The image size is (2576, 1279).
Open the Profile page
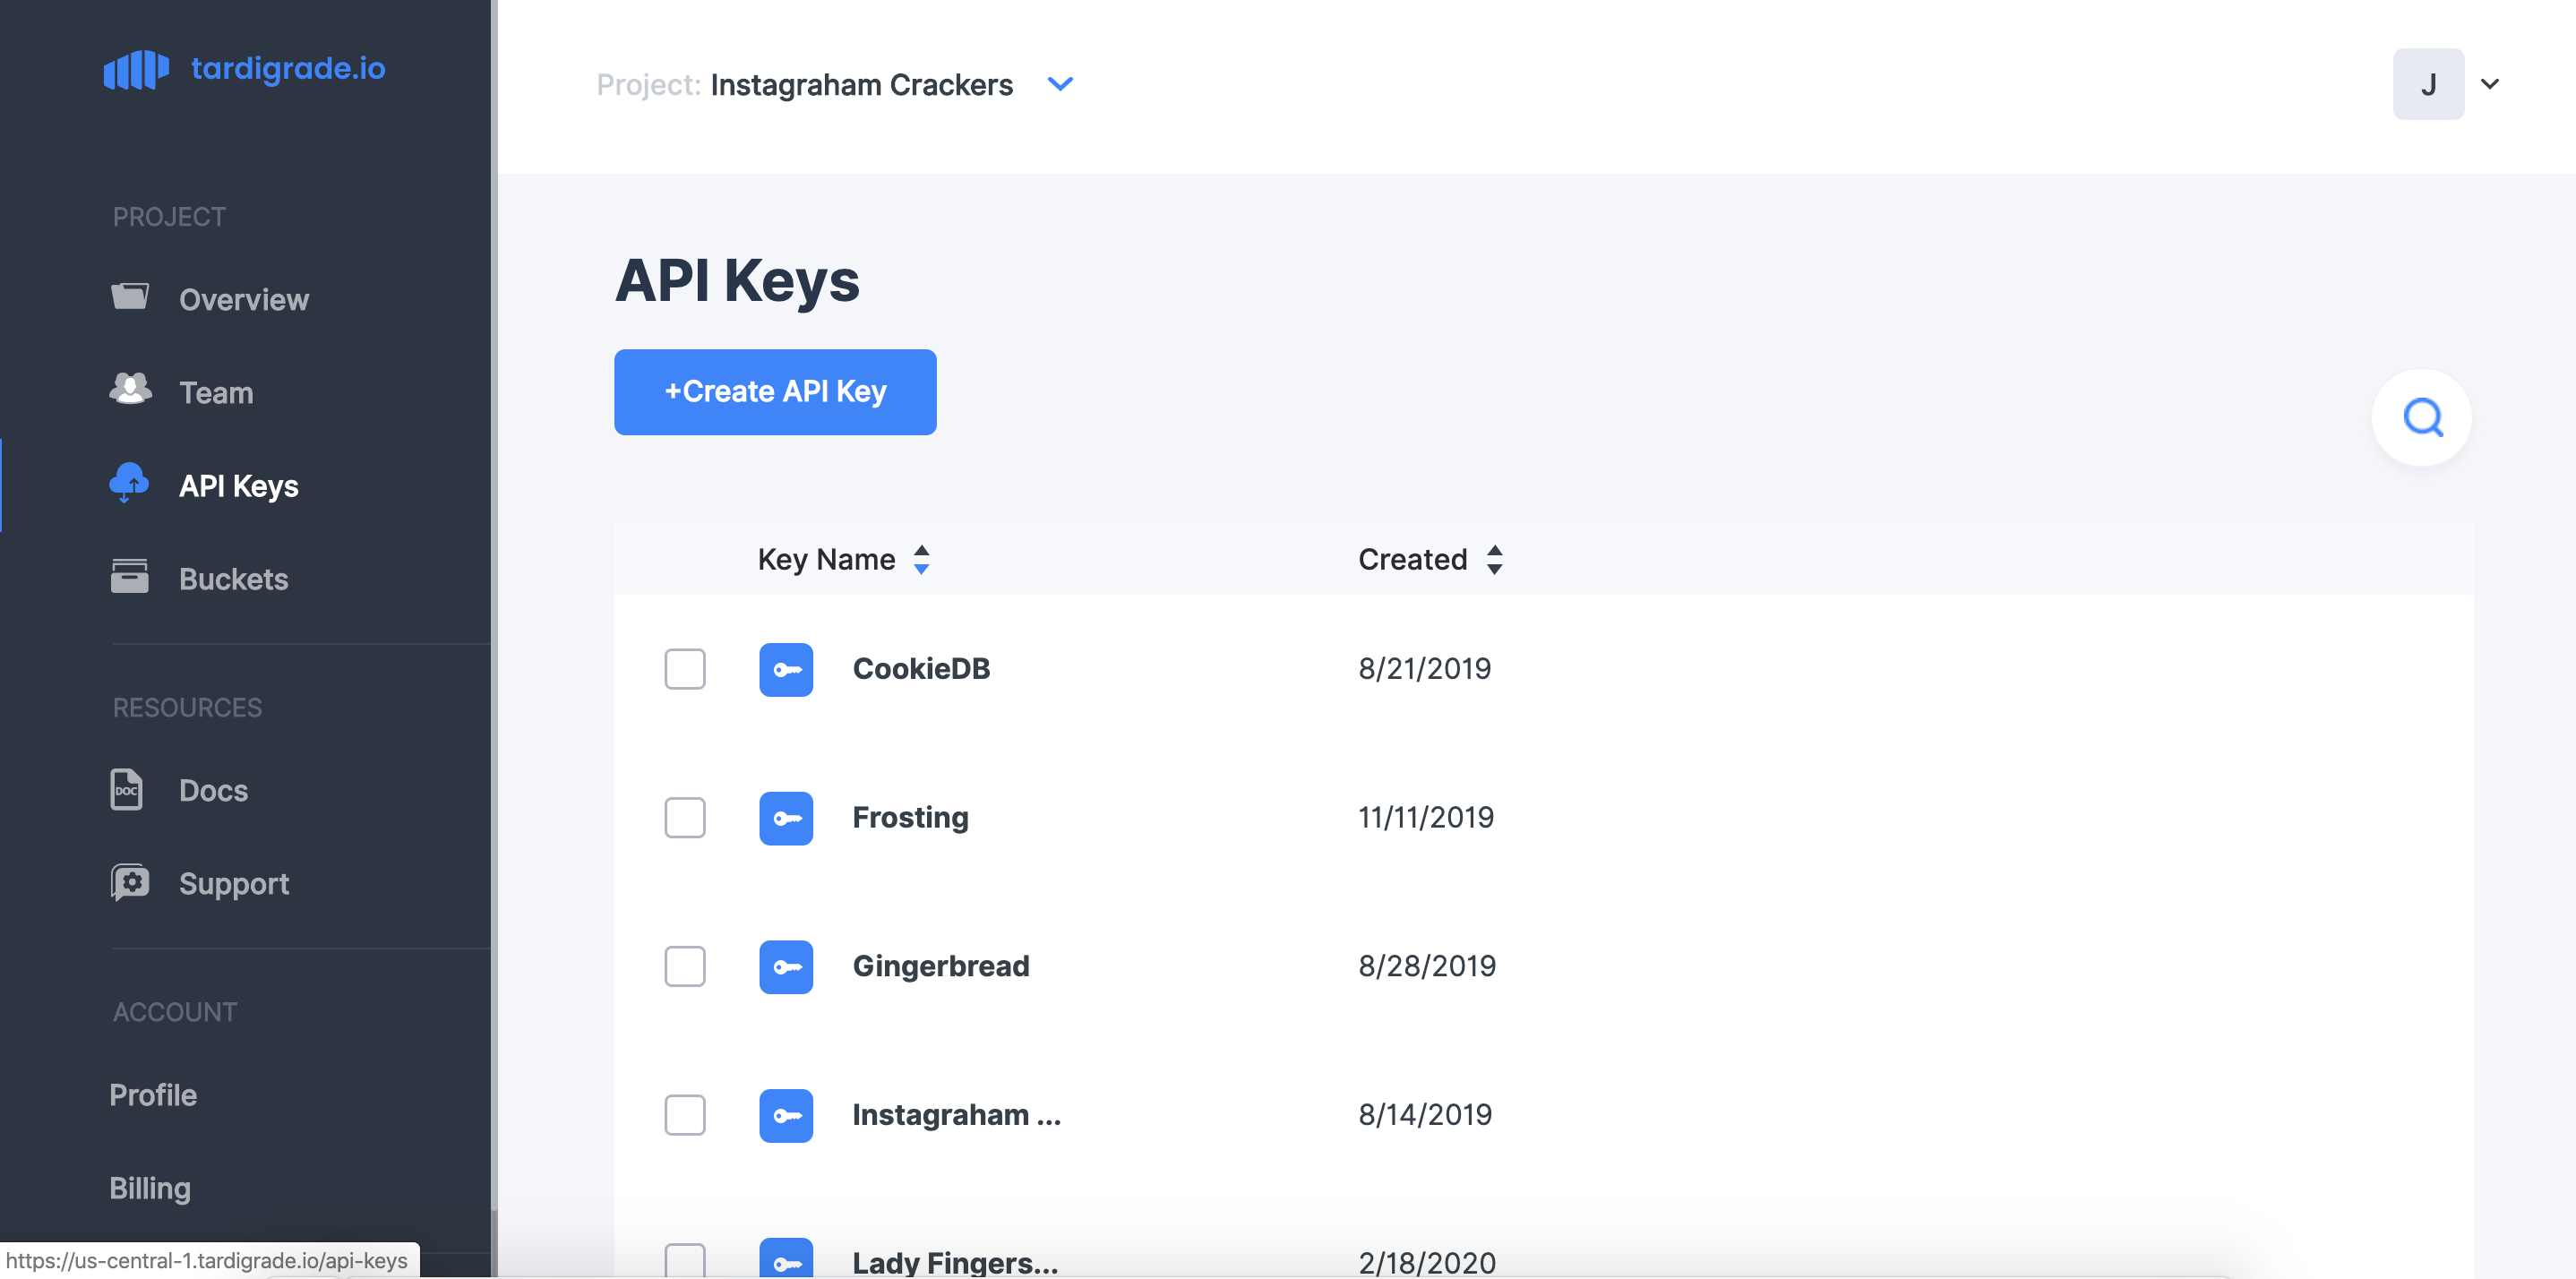pyautogui.click(x=153, y=1094)
